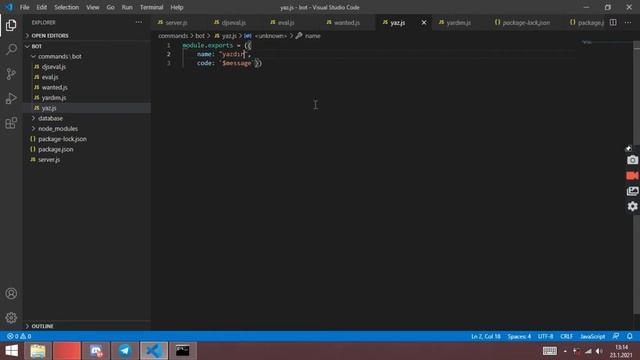This screenshot has width=640, height=360.
Task: Show hidden system tray icons arrow
Action: [x=565, y=351]
